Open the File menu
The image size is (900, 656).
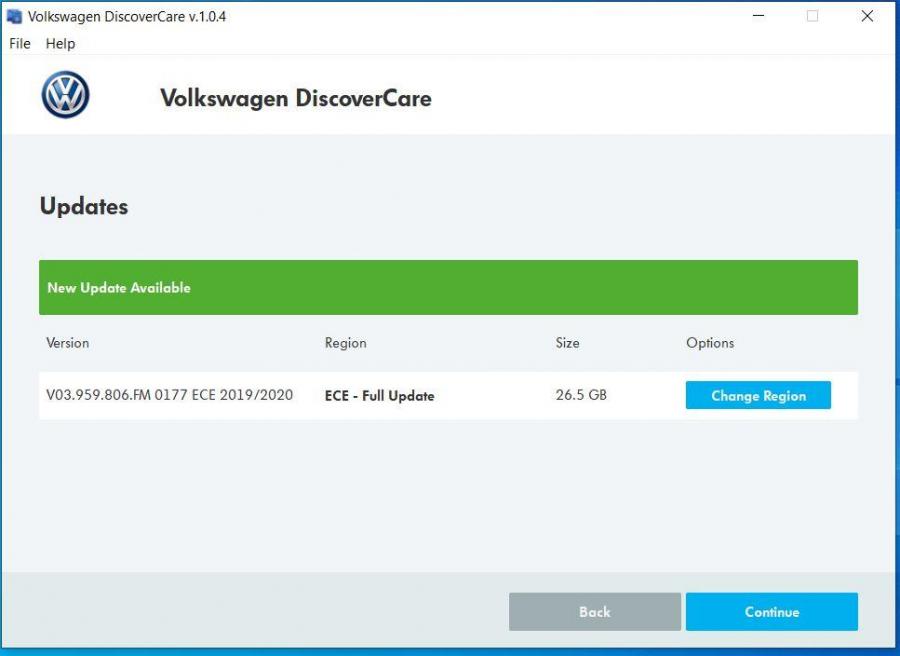[20, 44]
